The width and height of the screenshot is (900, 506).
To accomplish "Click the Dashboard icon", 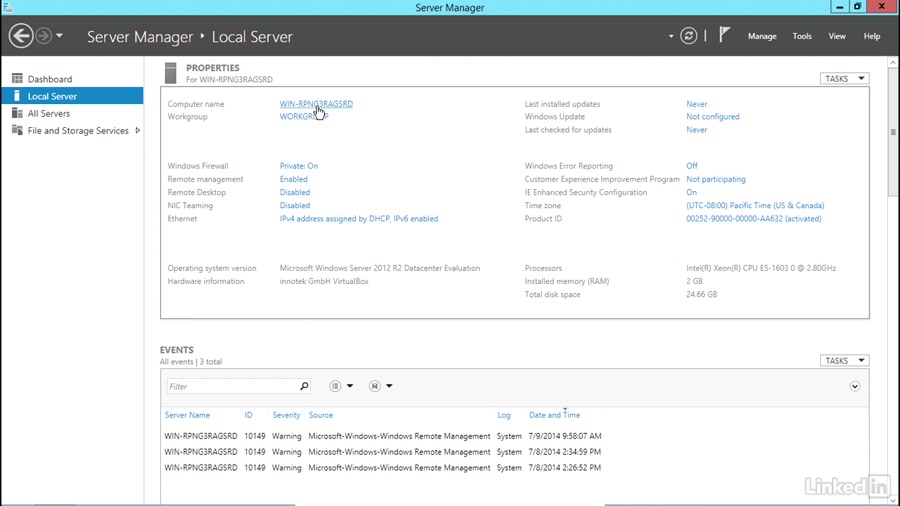I will pos(17,78).
